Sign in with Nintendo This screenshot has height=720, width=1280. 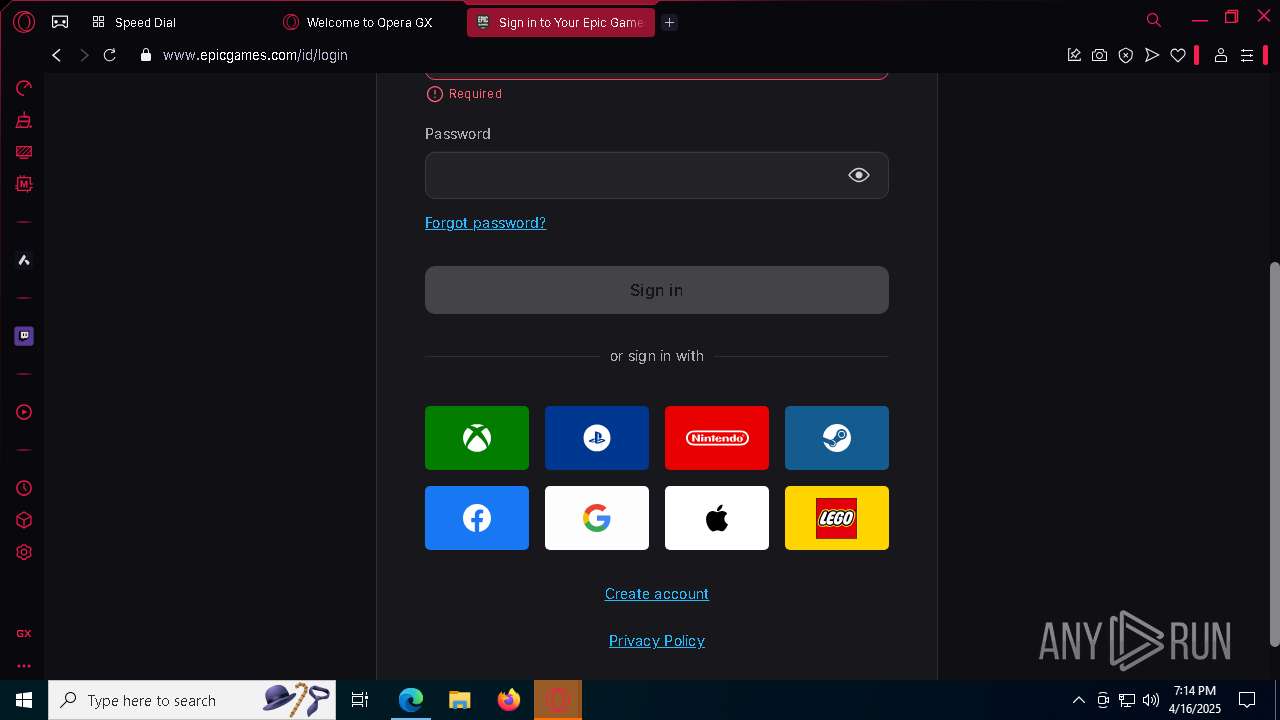pos(717,438)
